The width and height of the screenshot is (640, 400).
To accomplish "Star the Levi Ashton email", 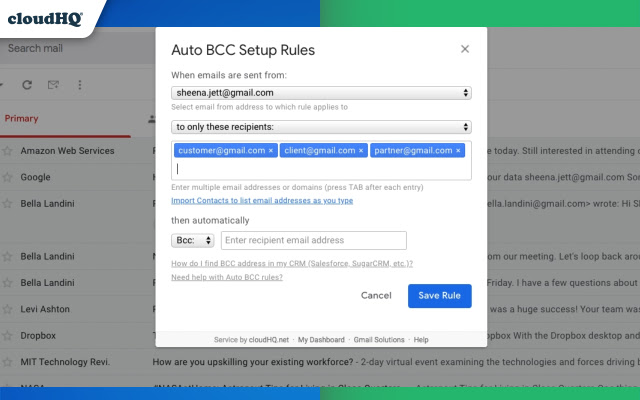I will point(8,309).
